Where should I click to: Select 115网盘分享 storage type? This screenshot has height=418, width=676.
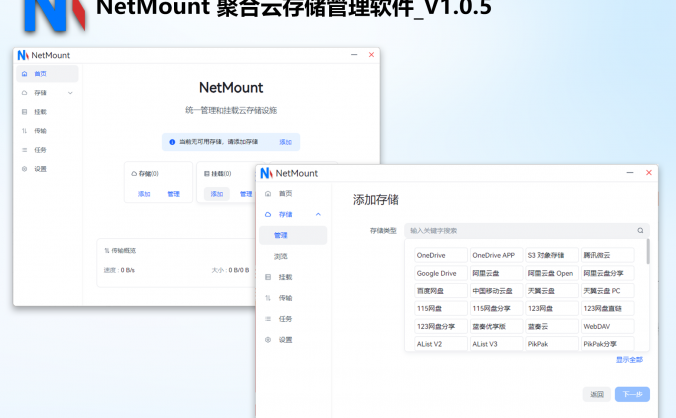pyautogui.click(x=497, y=309)
